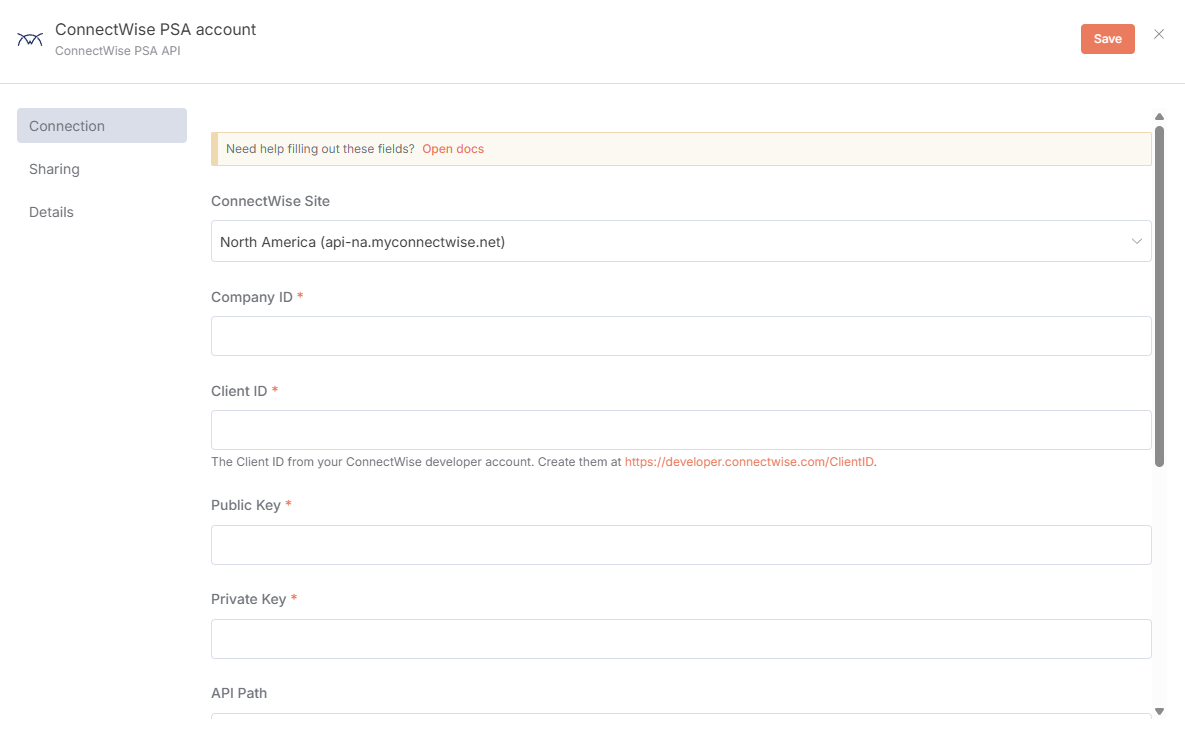Open the Details tab
Viewport: 1185px width, 737px height.
coord(52,212)
